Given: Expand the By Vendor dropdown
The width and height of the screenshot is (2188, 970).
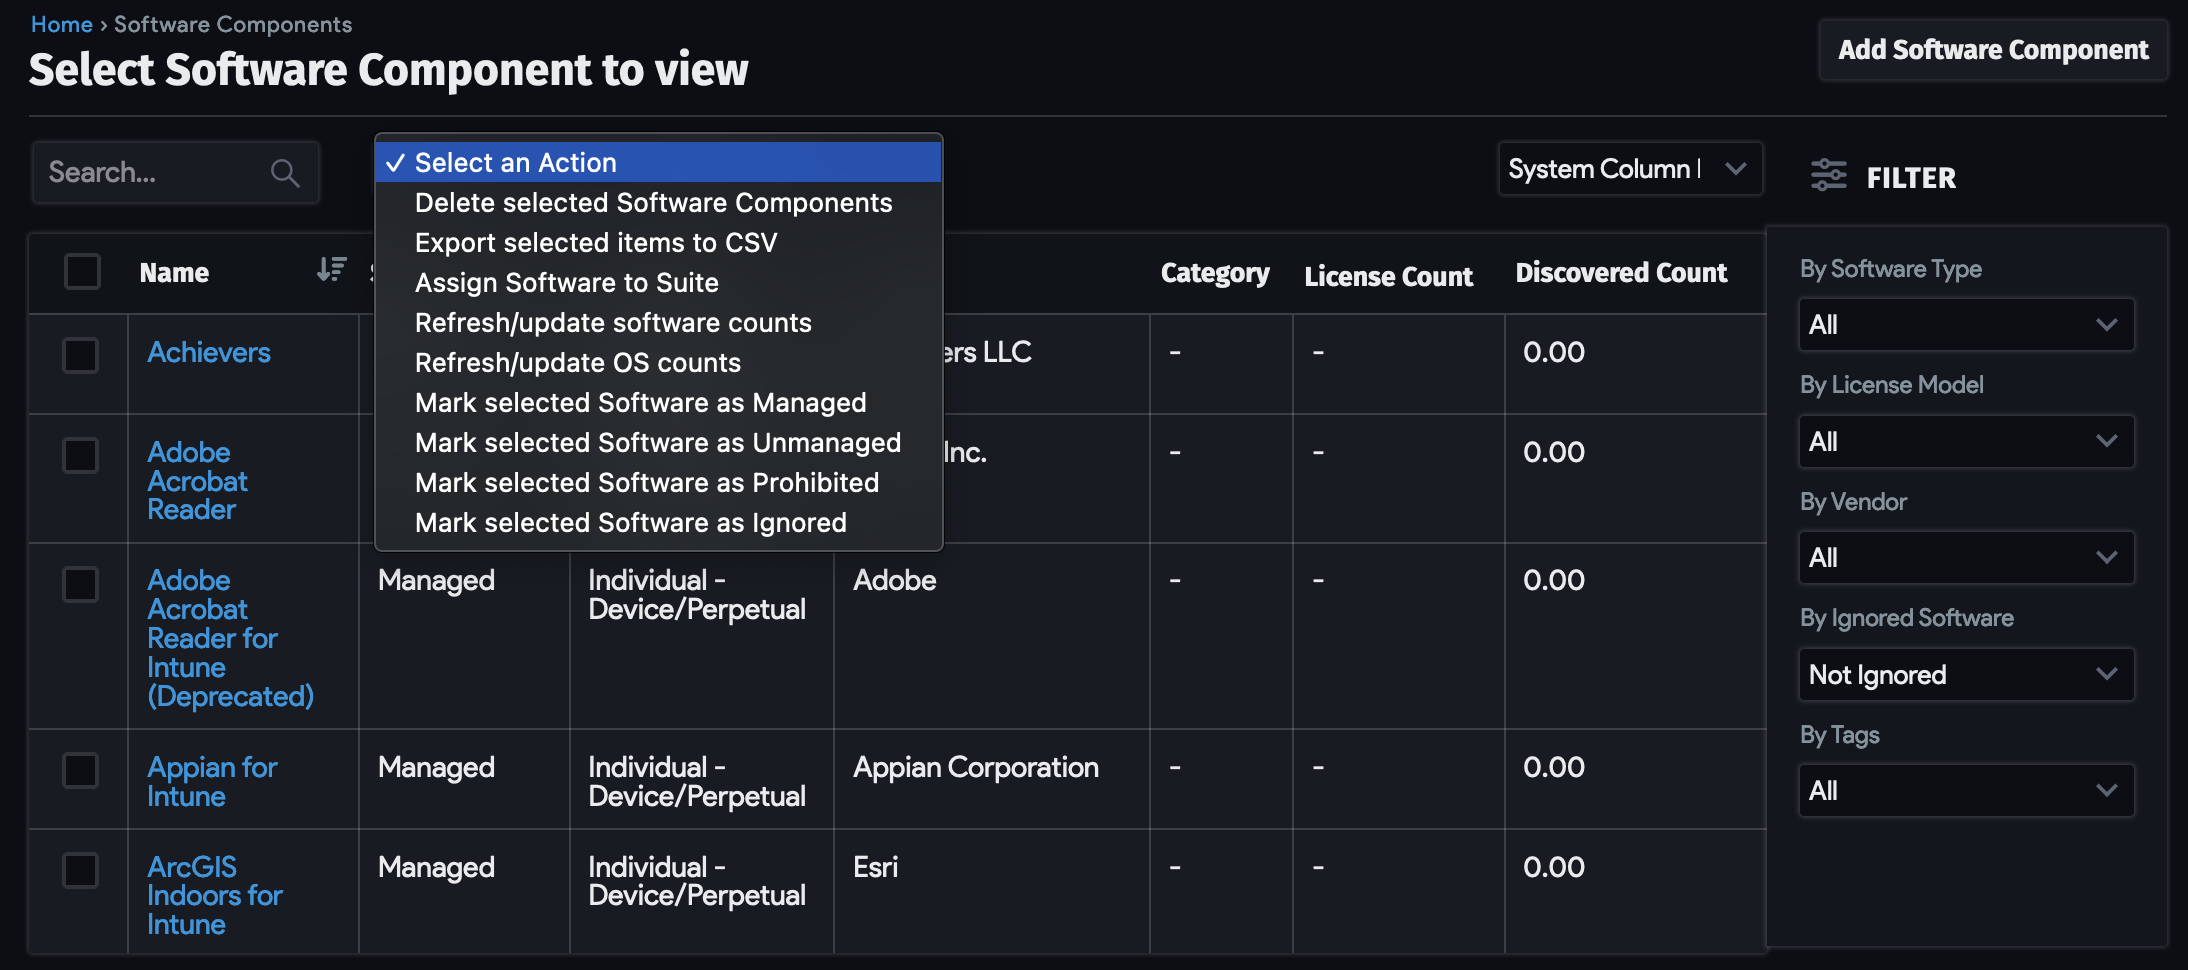Looking at the screenshot, I should [x=1964, y=557].
